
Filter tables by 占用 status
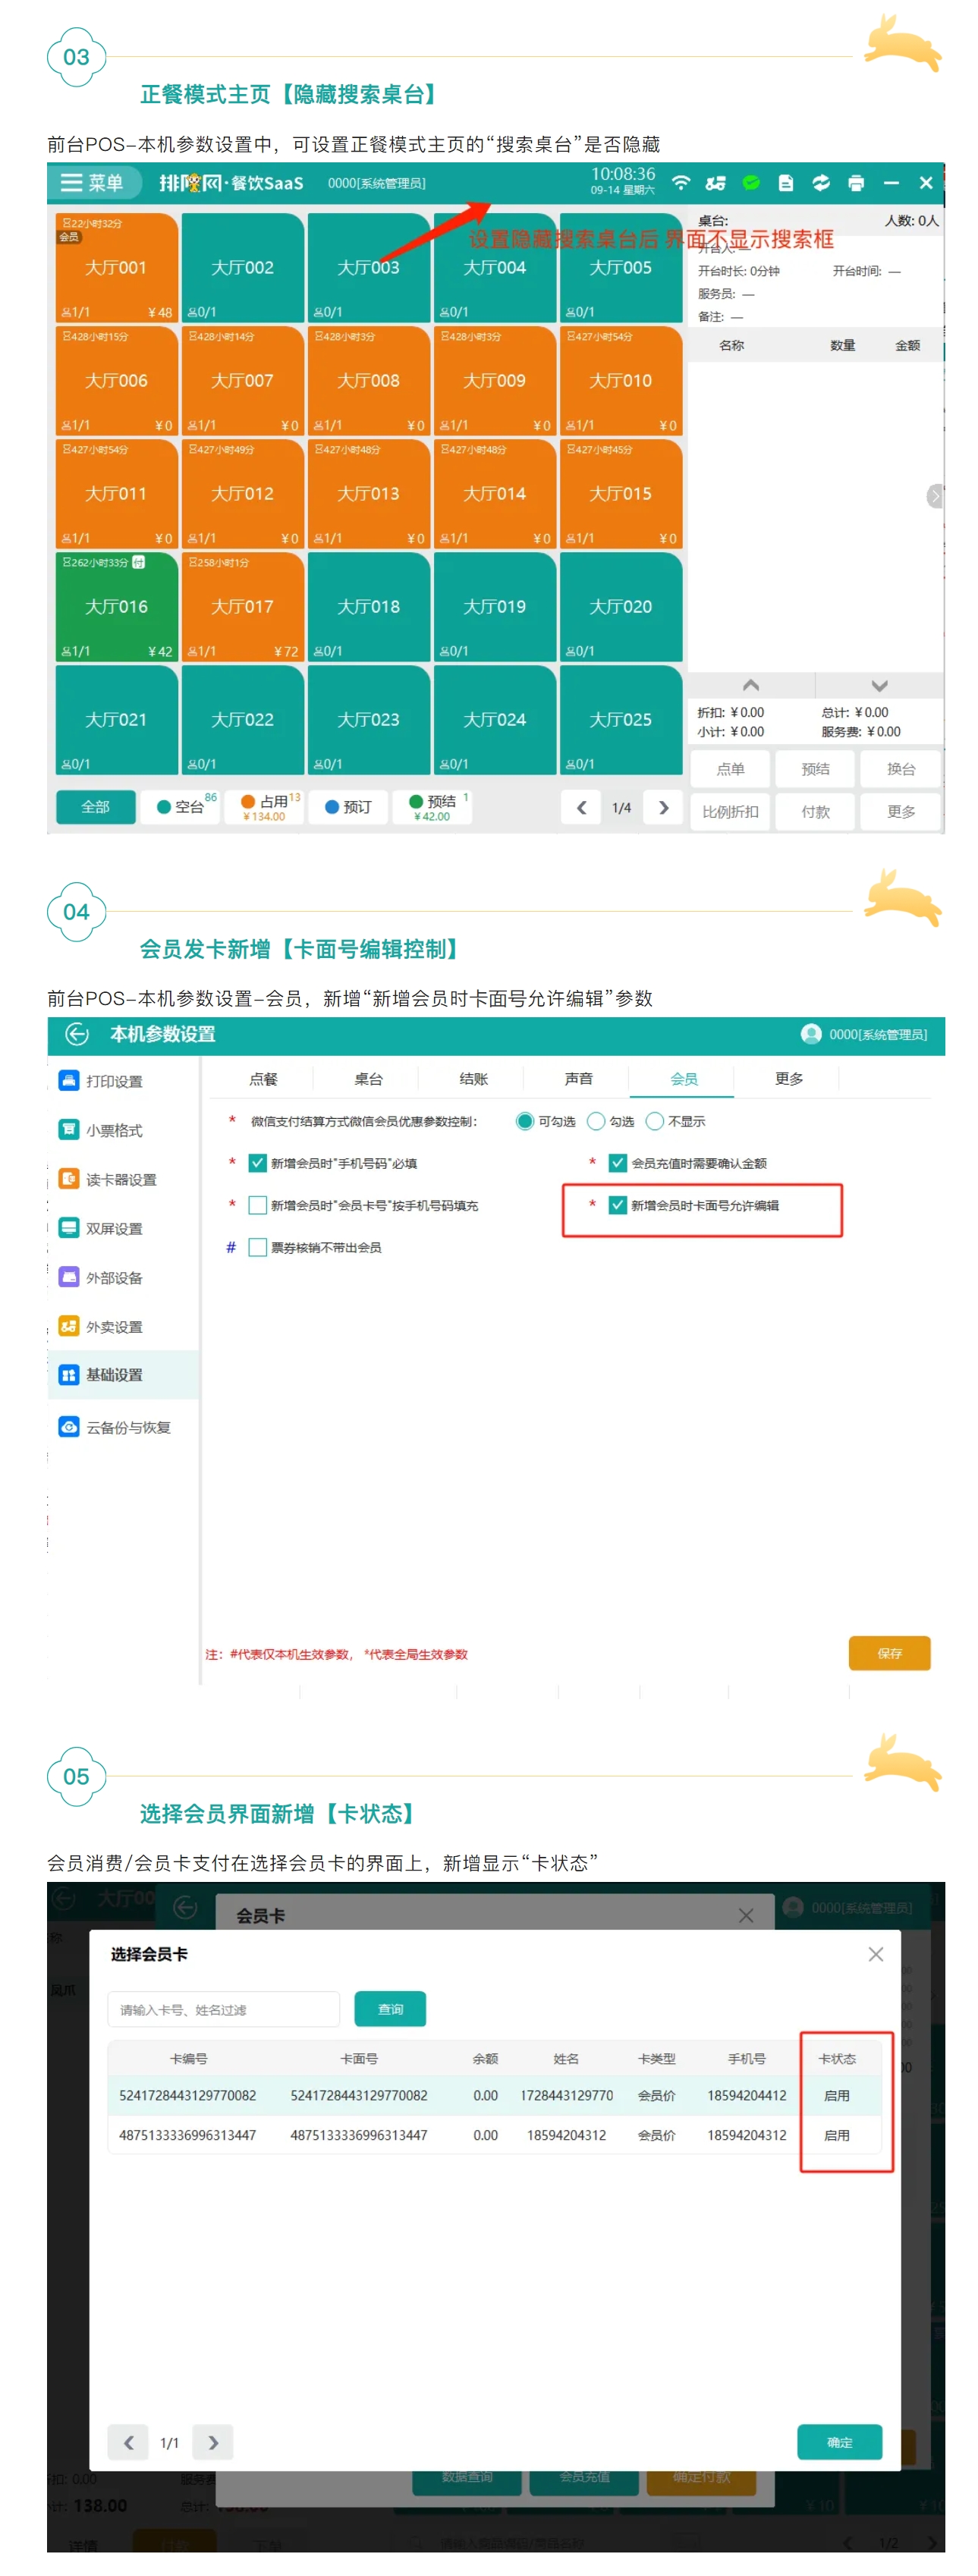pos(265,807)
